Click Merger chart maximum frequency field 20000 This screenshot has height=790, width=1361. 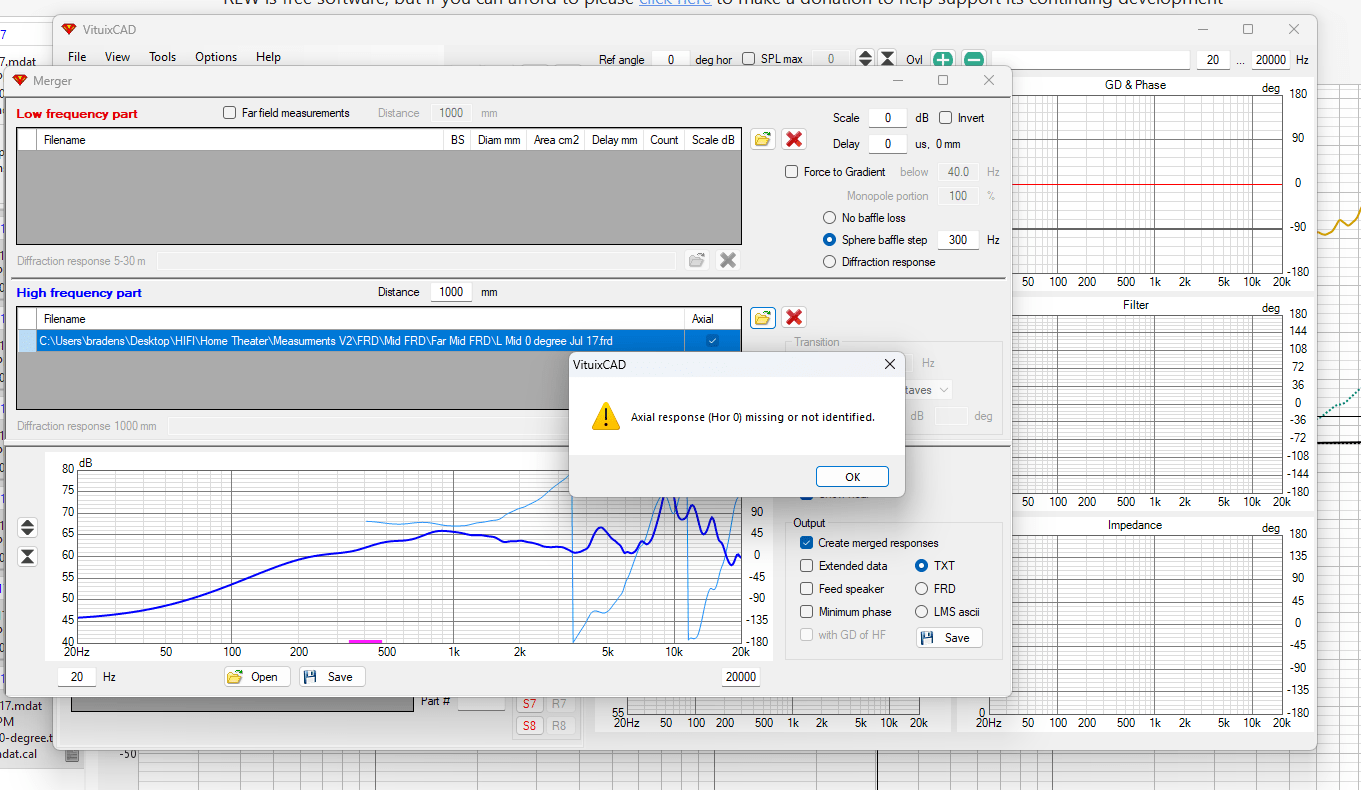pos(741,677)
